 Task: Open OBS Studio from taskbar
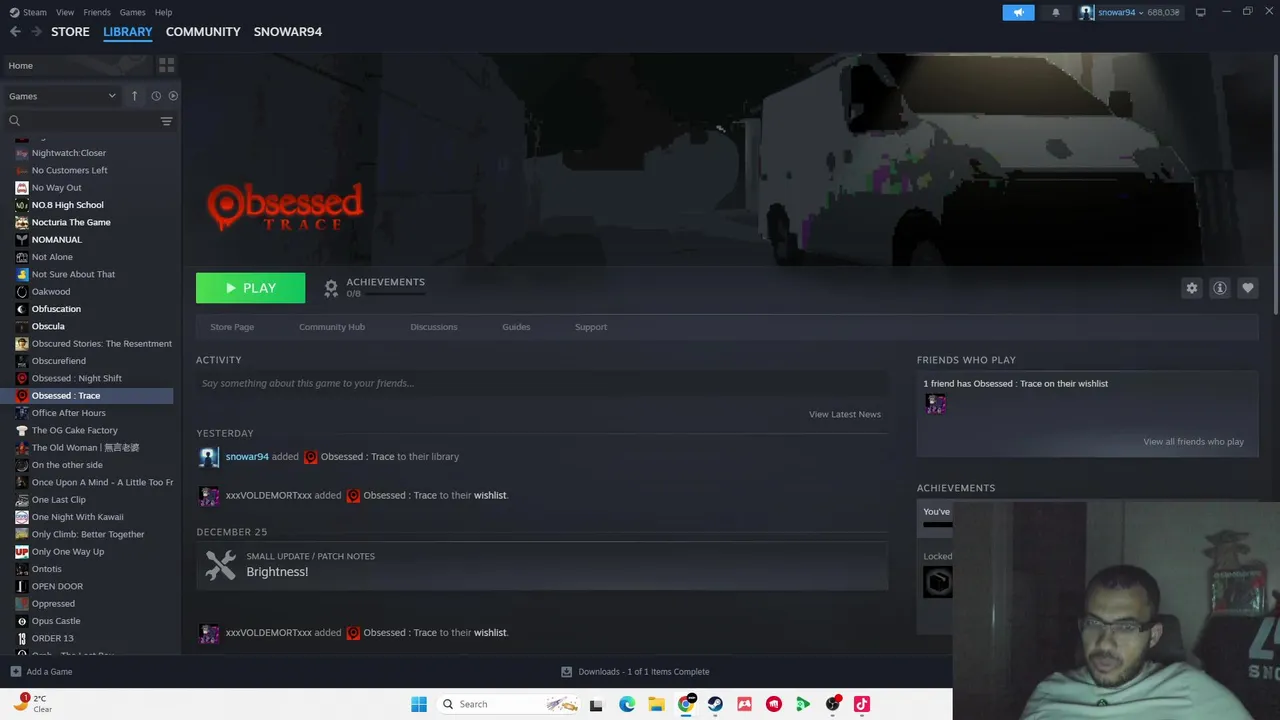[832, 704]
